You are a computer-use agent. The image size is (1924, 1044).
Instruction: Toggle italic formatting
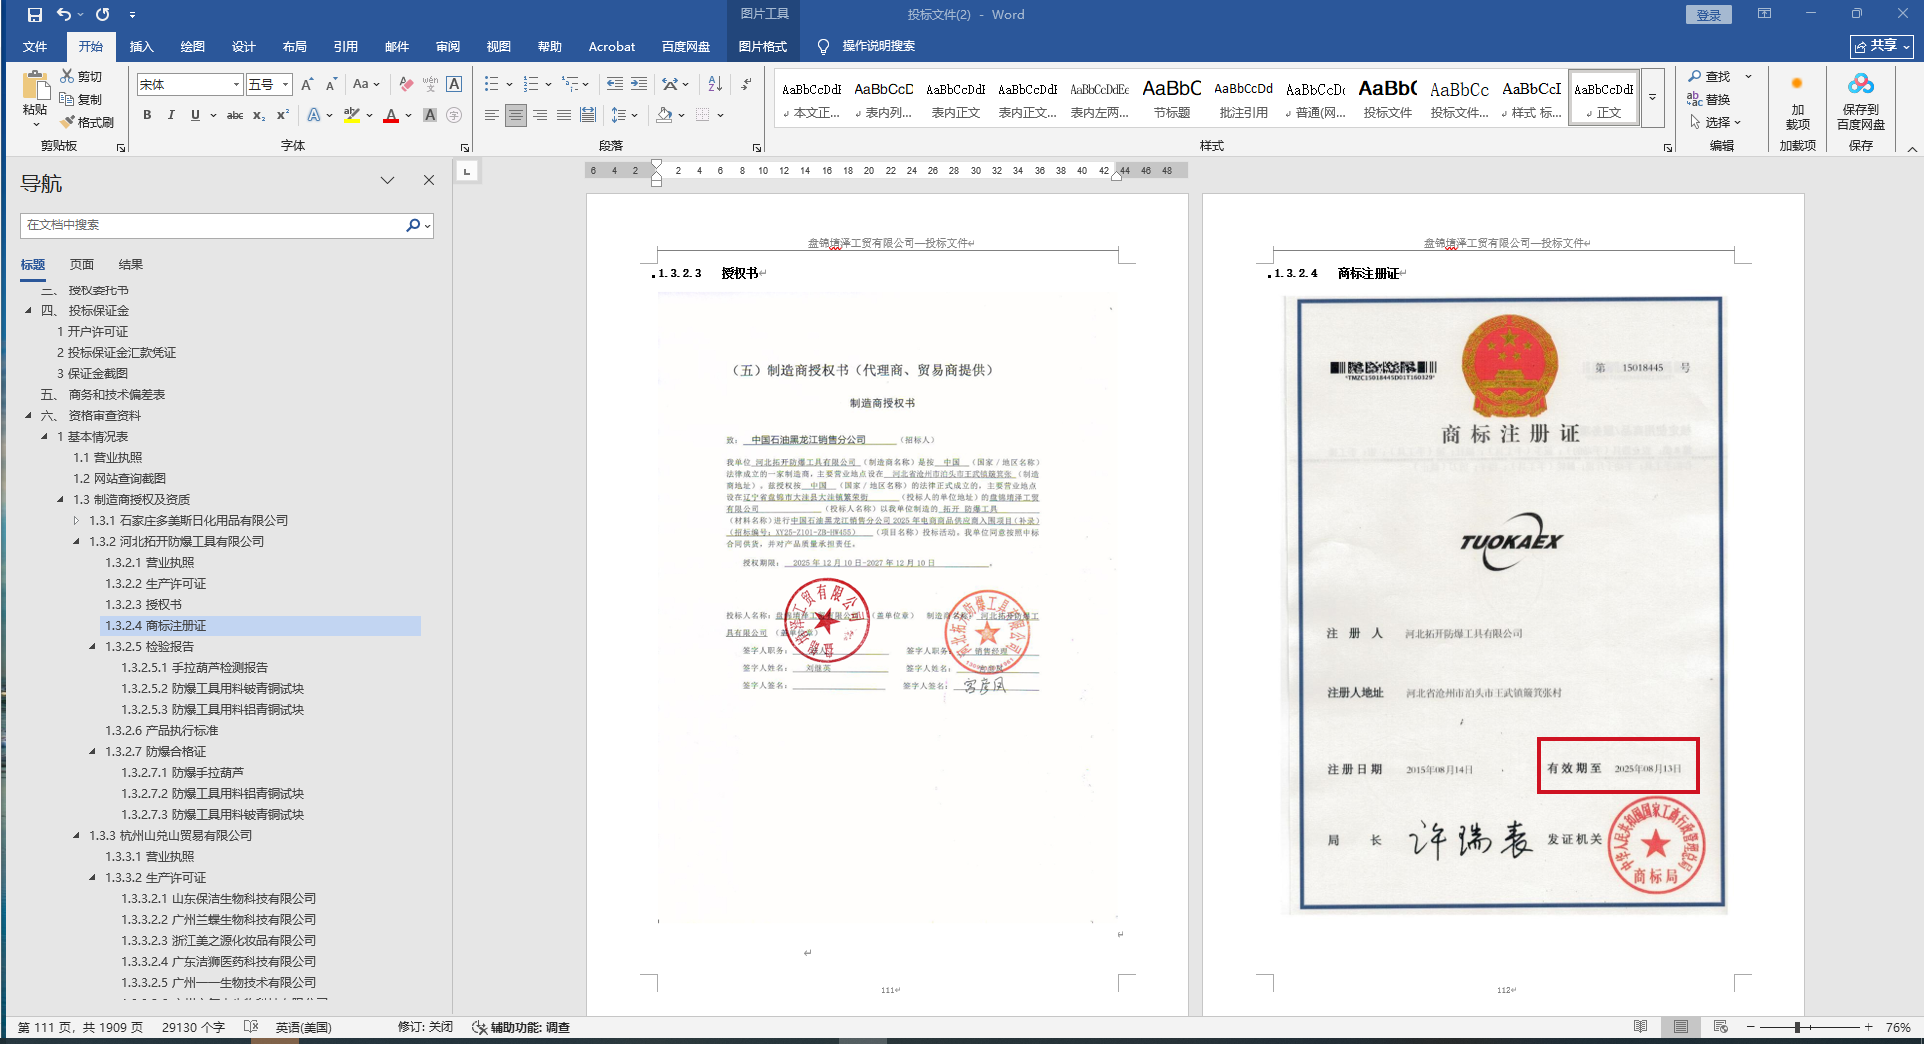click(171, 115)
